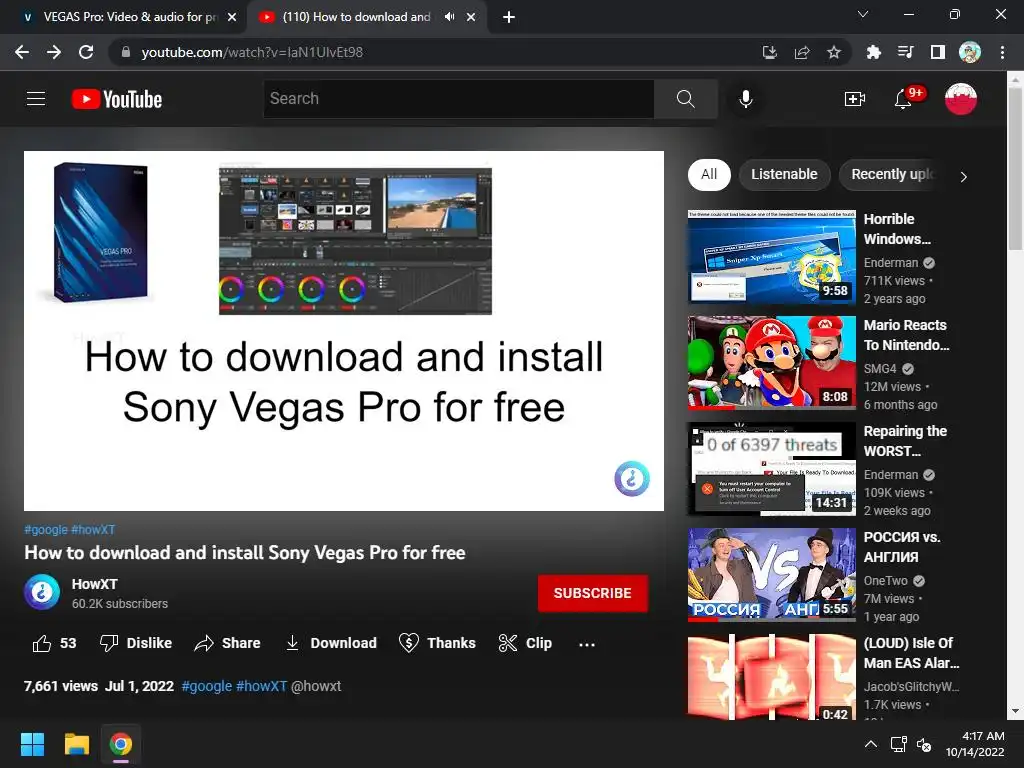
Task: Open the Windows Start menu
Action: [32, 744]
